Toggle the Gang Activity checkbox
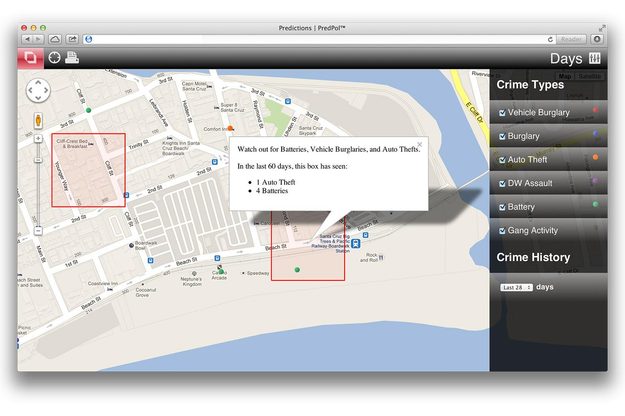 (502, 231)
